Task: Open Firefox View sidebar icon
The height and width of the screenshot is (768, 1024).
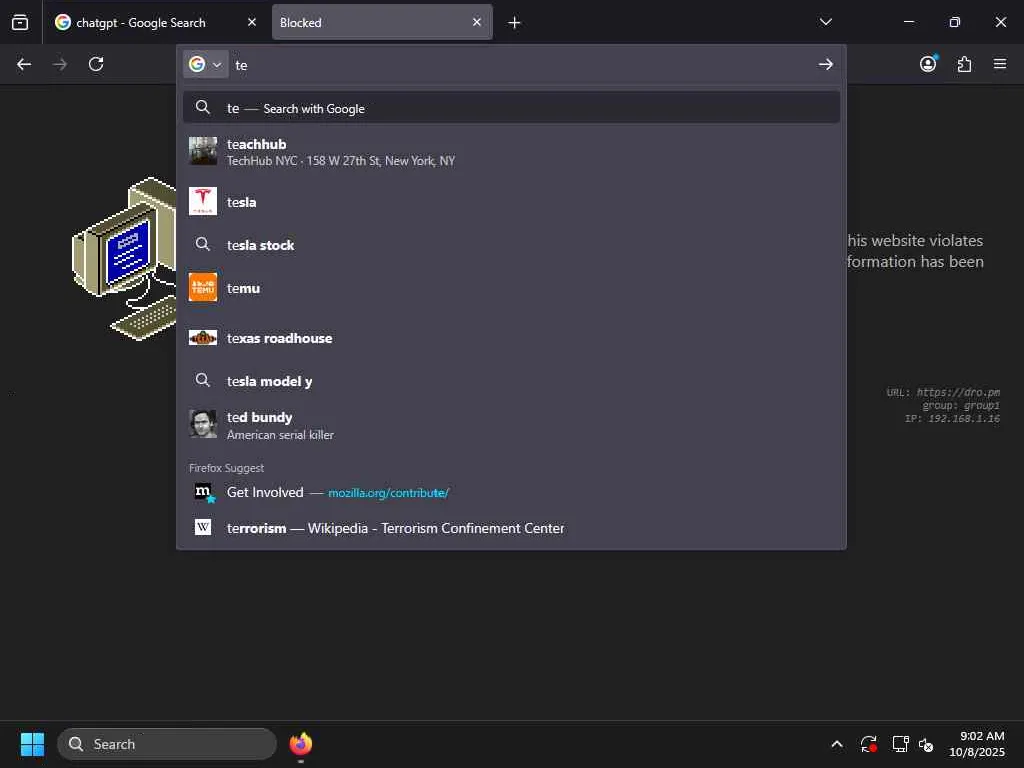Action: click(20, 22)
